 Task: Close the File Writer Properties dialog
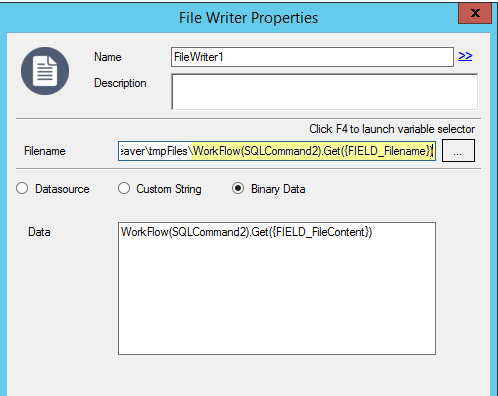click(x=475, y=13)
